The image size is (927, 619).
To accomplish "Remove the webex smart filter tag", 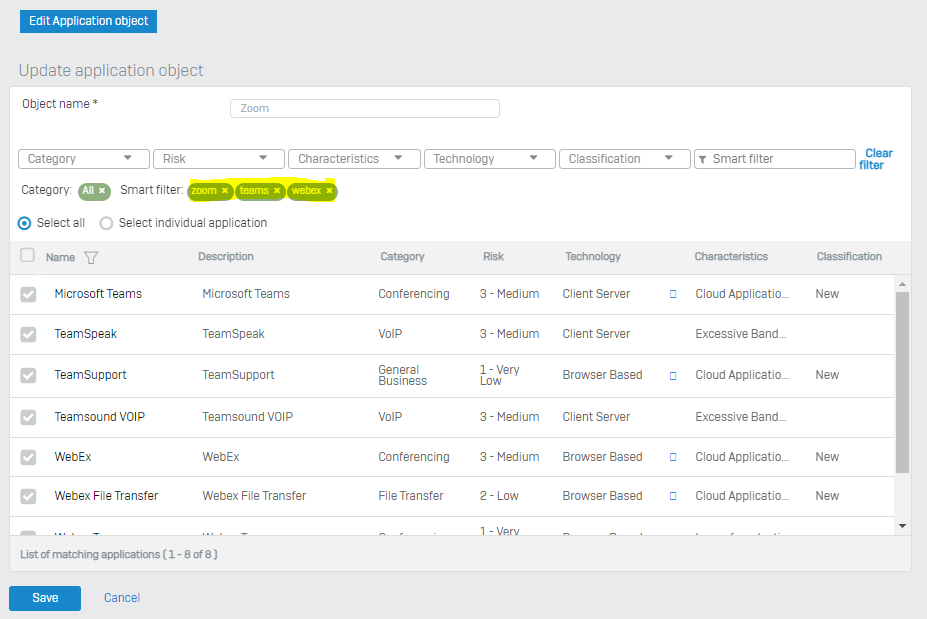I will coord(329,190).
